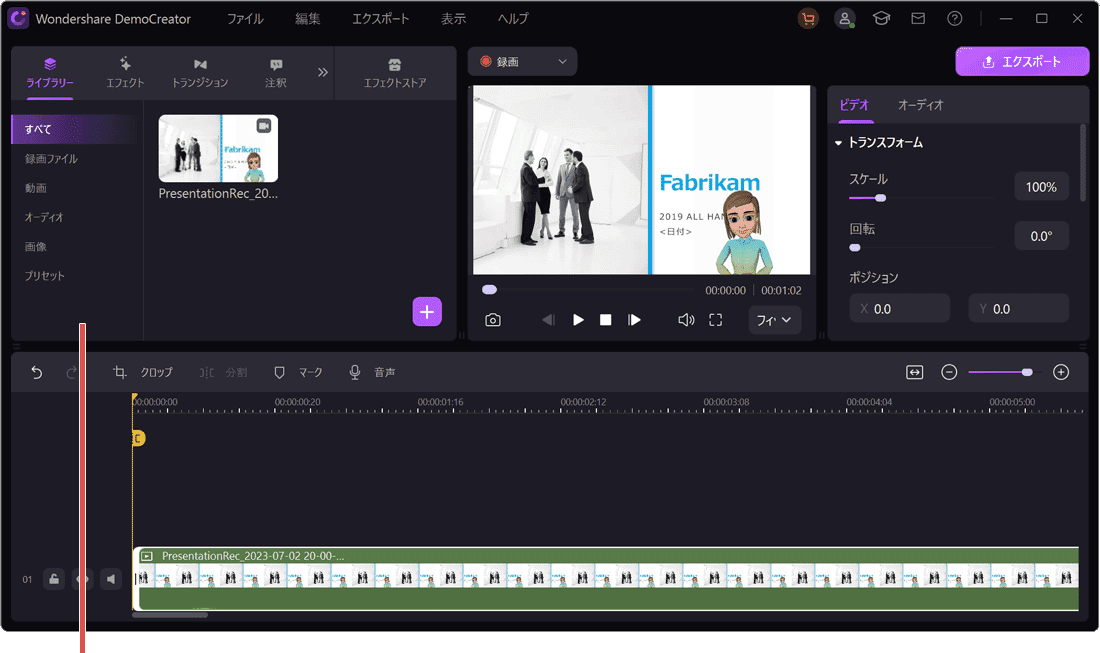Click the Undo icon above the timeline

(x=37, y=371)
